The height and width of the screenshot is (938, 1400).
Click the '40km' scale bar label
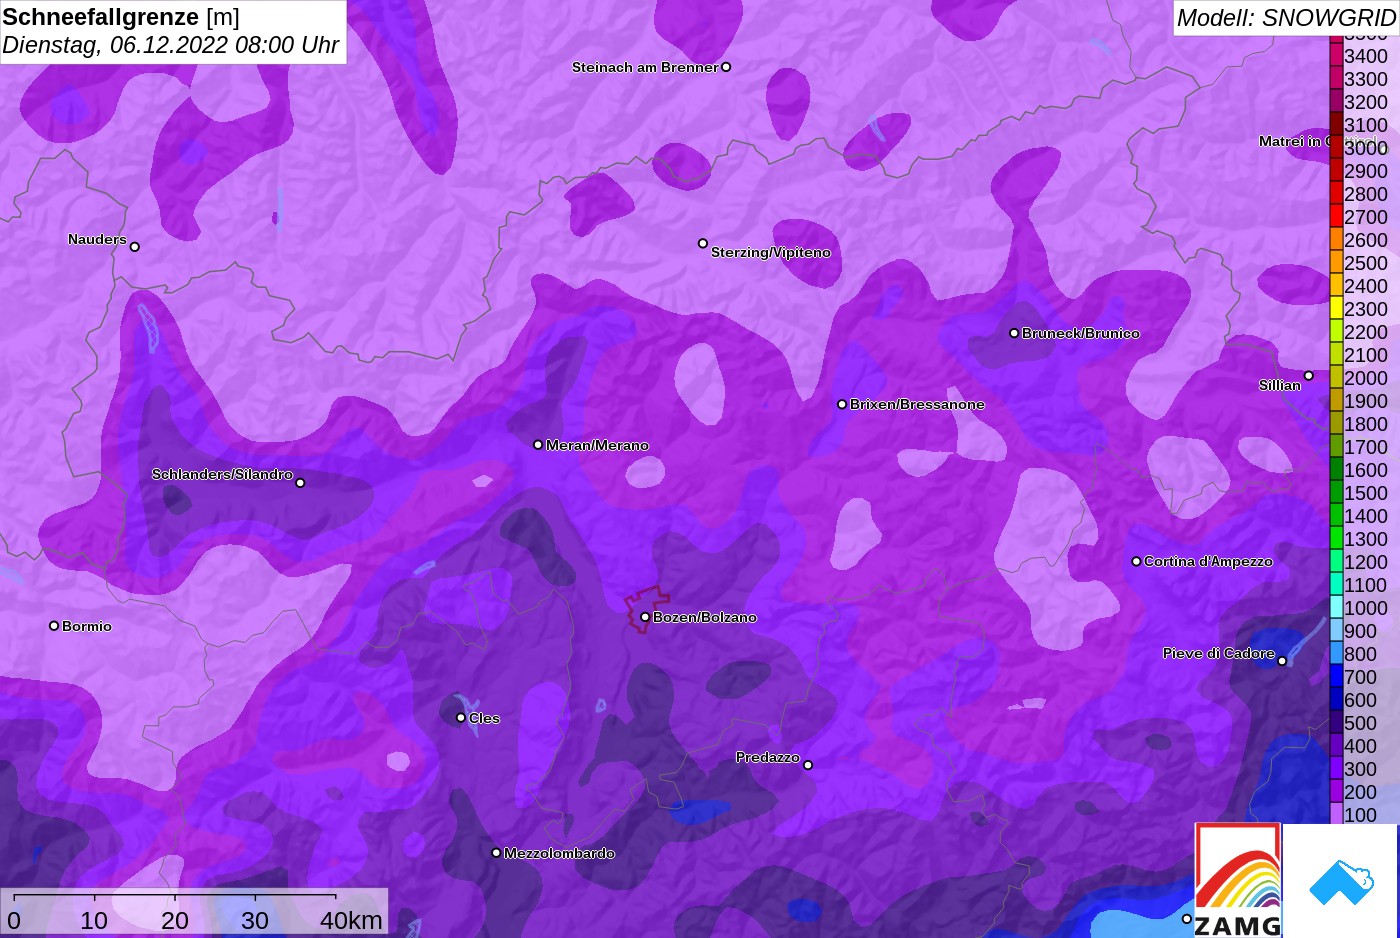coord(351,920)
